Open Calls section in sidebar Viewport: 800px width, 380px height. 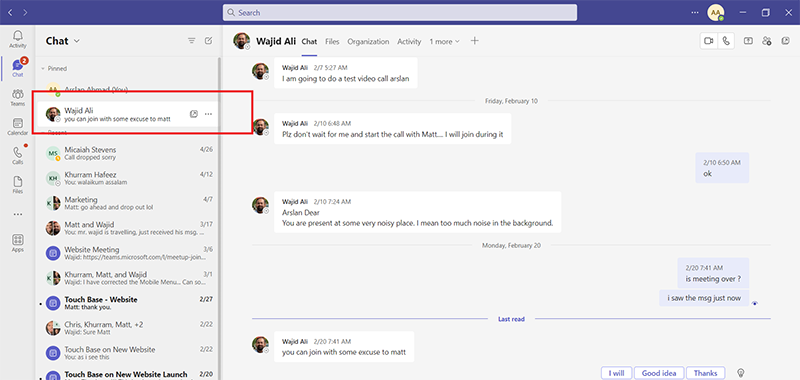tap(18, 156)
